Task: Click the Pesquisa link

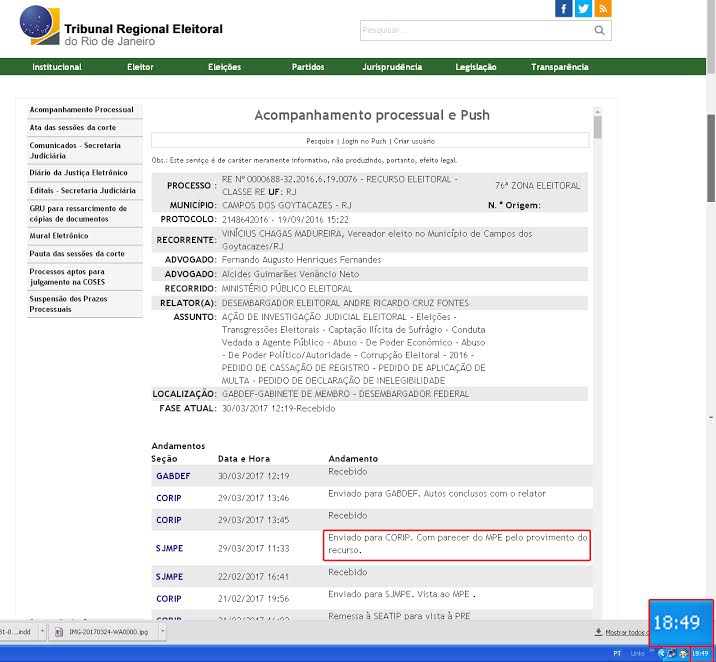Action: (320, 141)
